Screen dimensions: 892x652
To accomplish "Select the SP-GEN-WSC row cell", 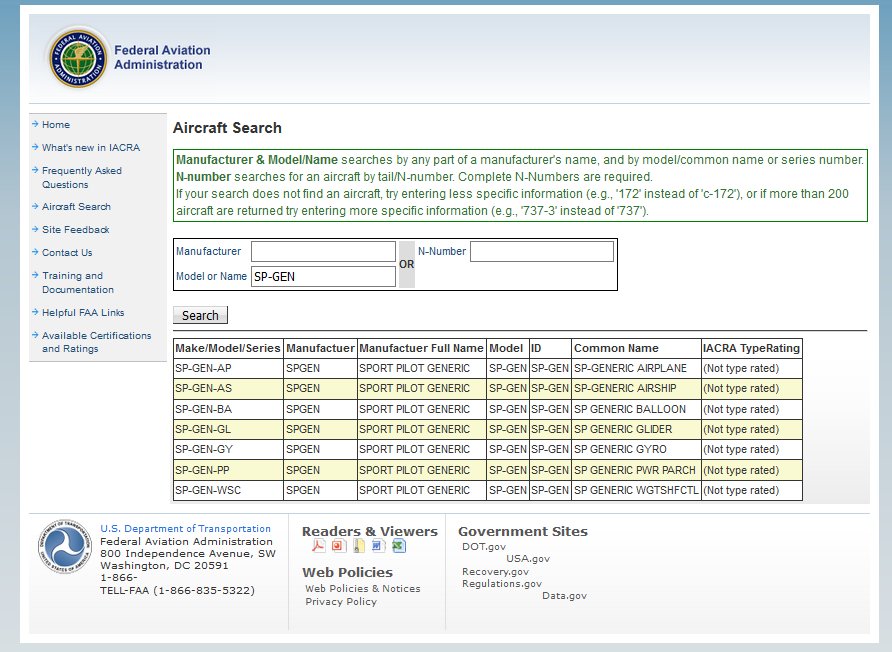I will coord(228,490).
